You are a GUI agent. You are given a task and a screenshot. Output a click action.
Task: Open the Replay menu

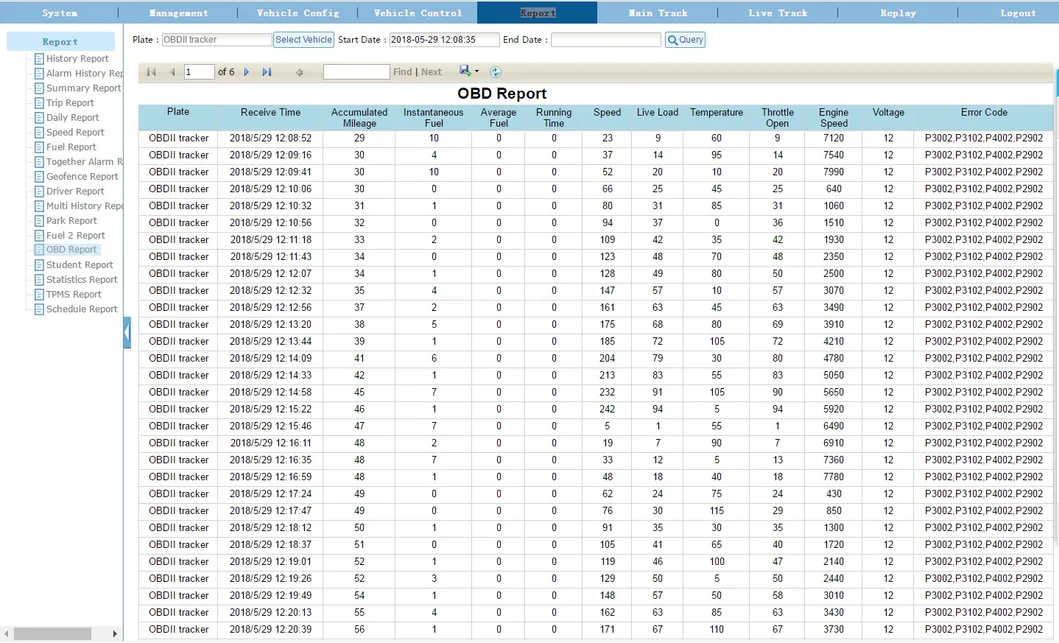898,12
